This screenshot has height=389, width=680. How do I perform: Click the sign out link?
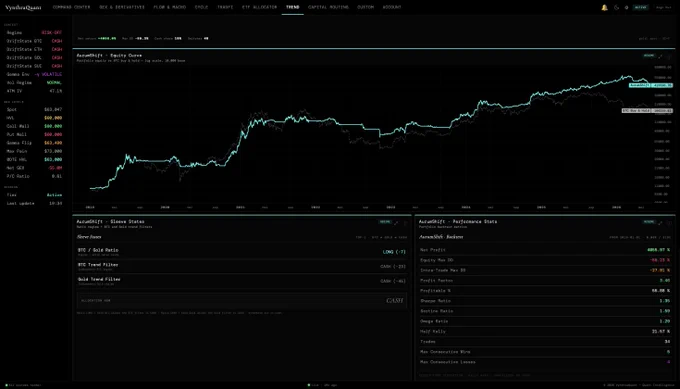664,7
